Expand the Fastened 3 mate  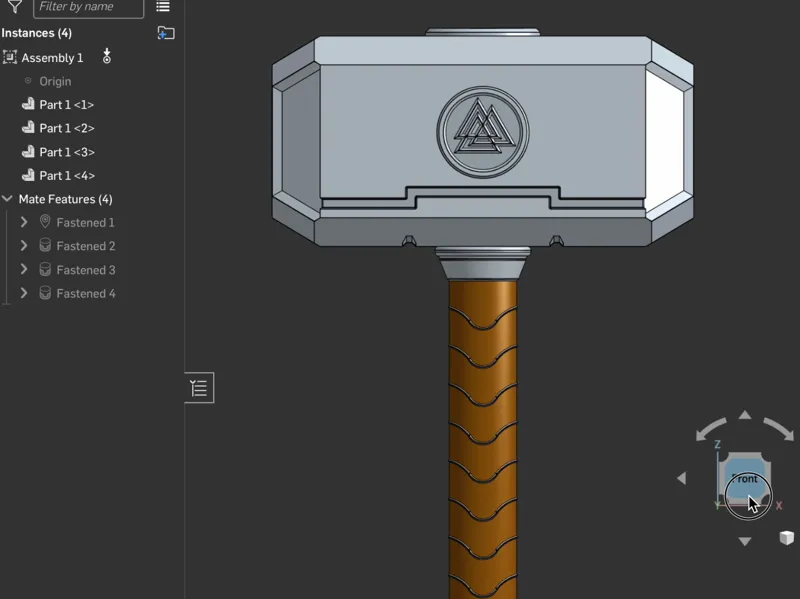23,269
